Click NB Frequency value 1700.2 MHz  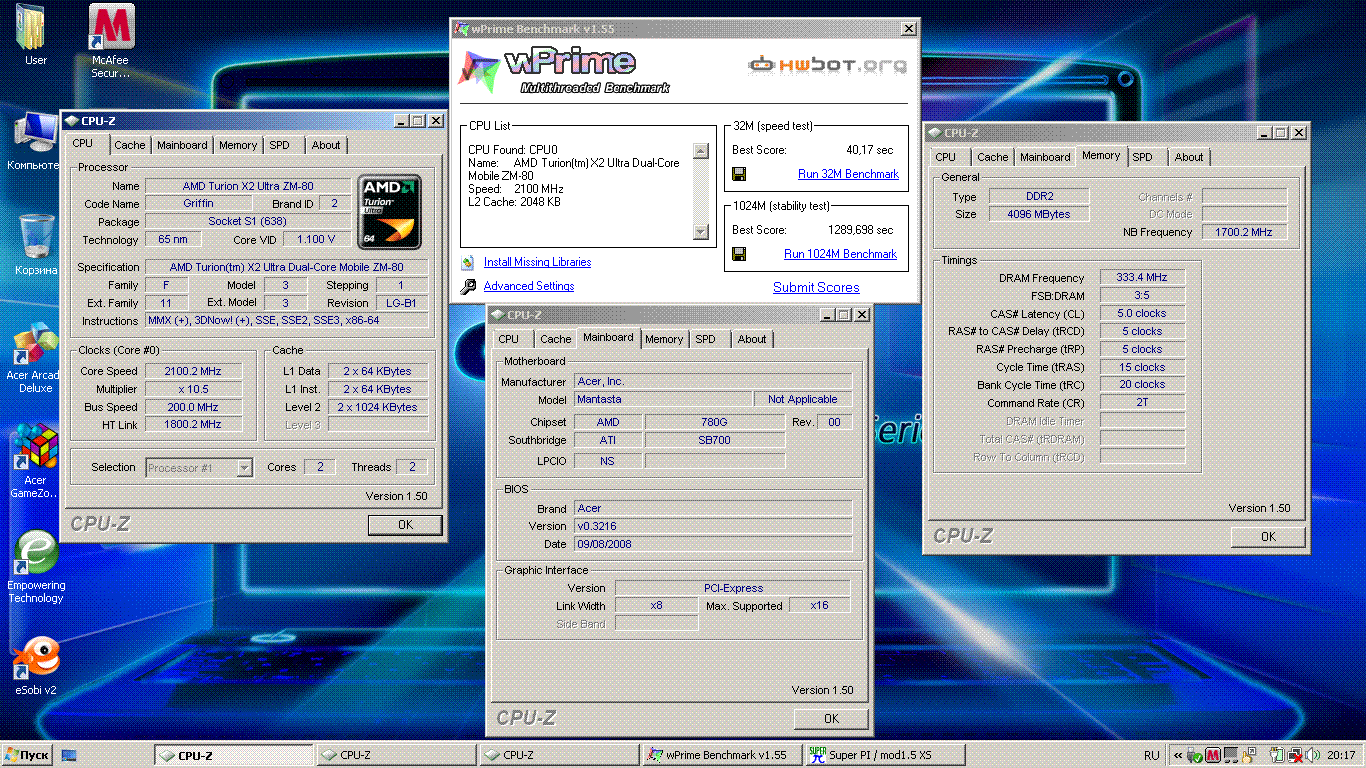1244,232
